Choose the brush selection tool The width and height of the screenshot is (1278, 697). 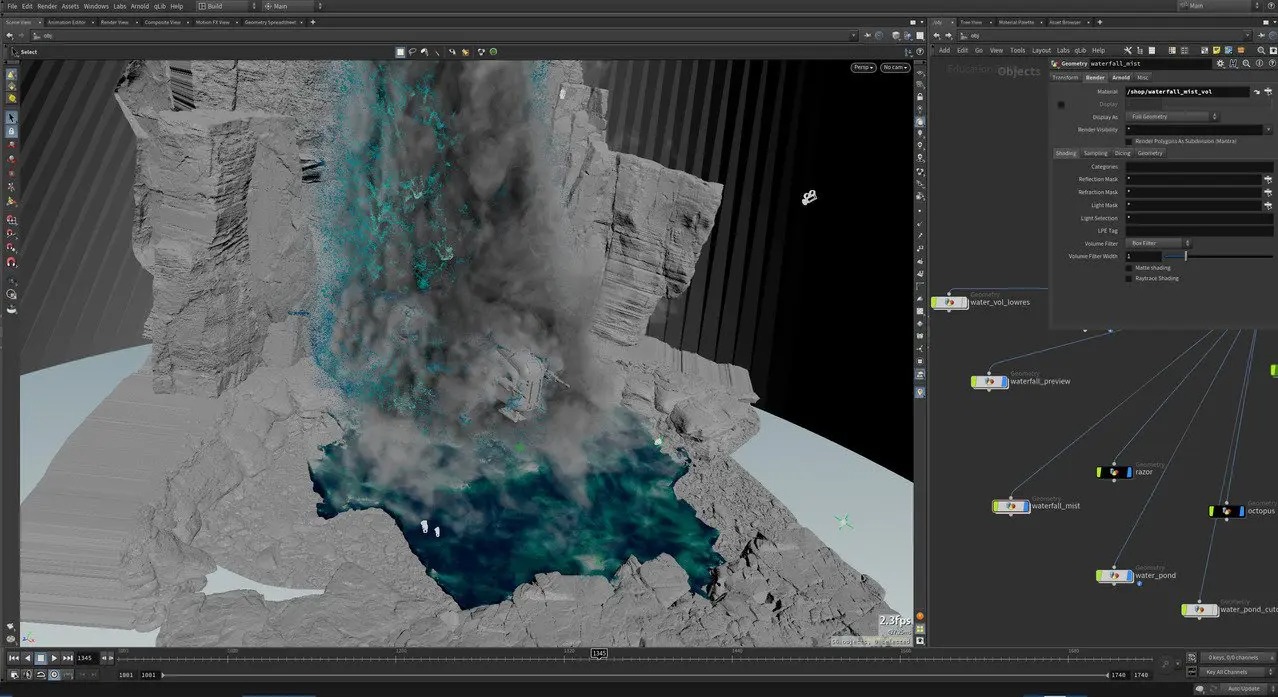click(x=424, y=52)
